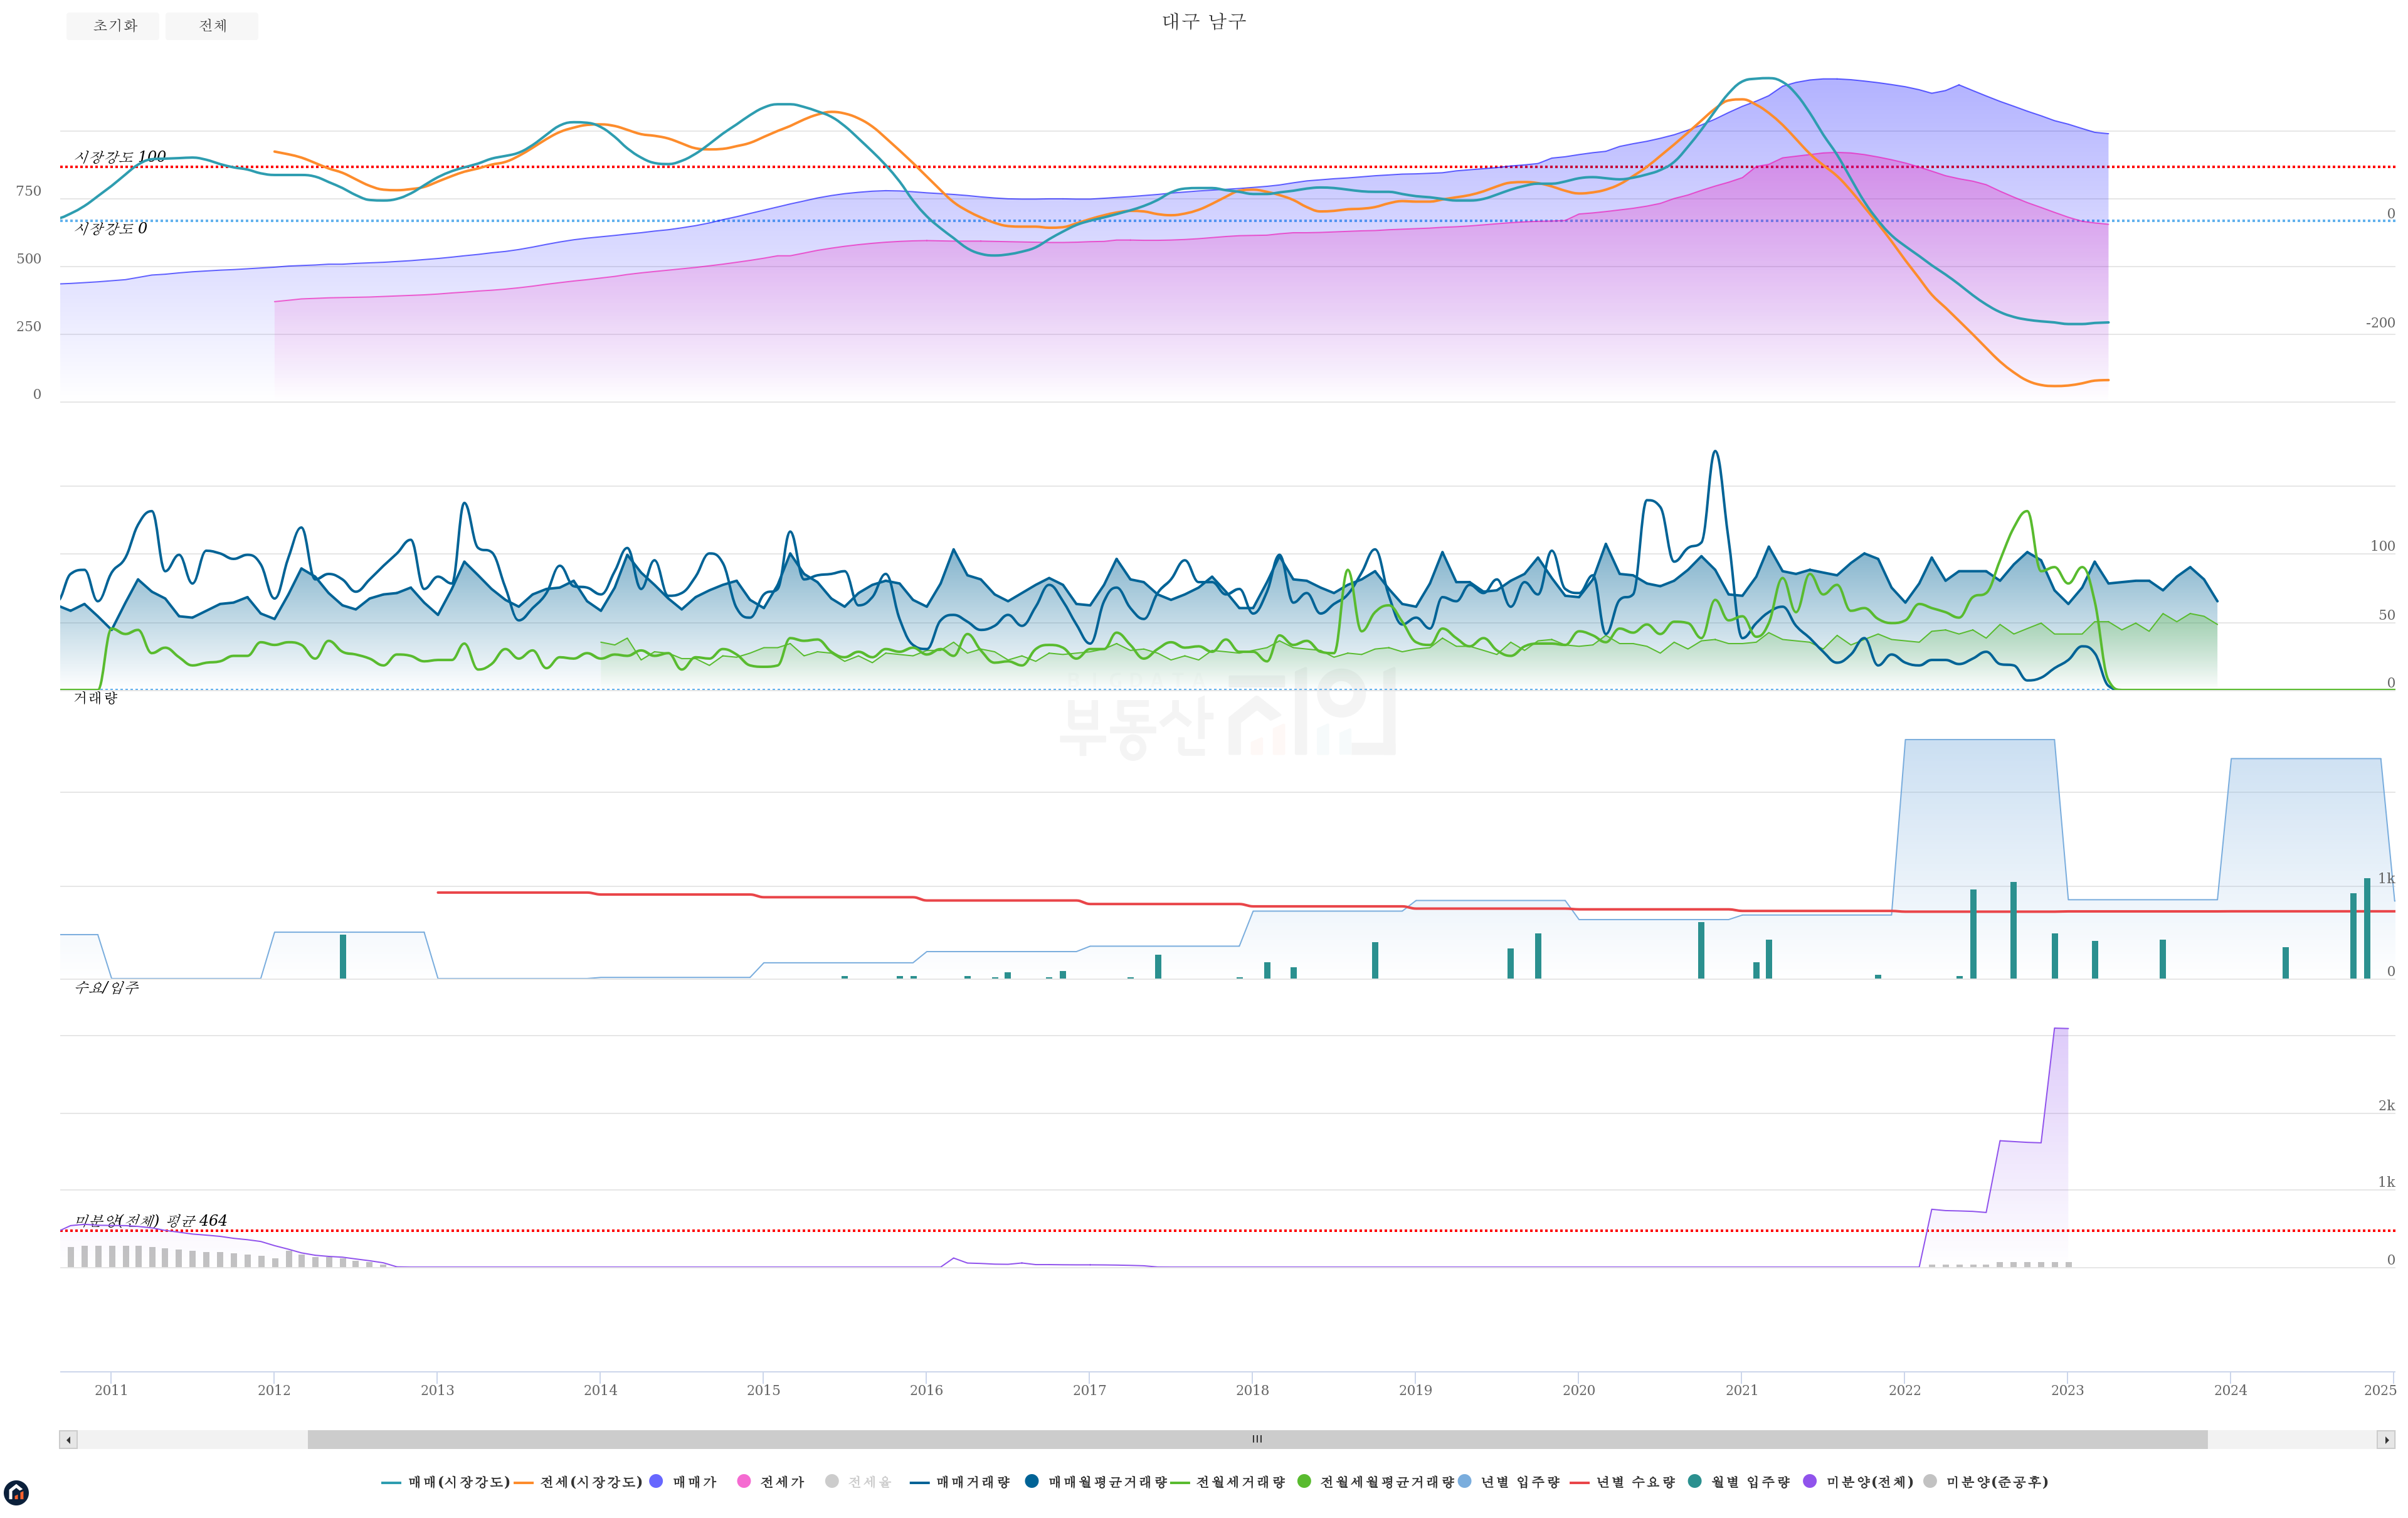Click the home logo icon at bottom-left
2408x1518 pixels.
pyautogui.click(x=16, y=1493)
